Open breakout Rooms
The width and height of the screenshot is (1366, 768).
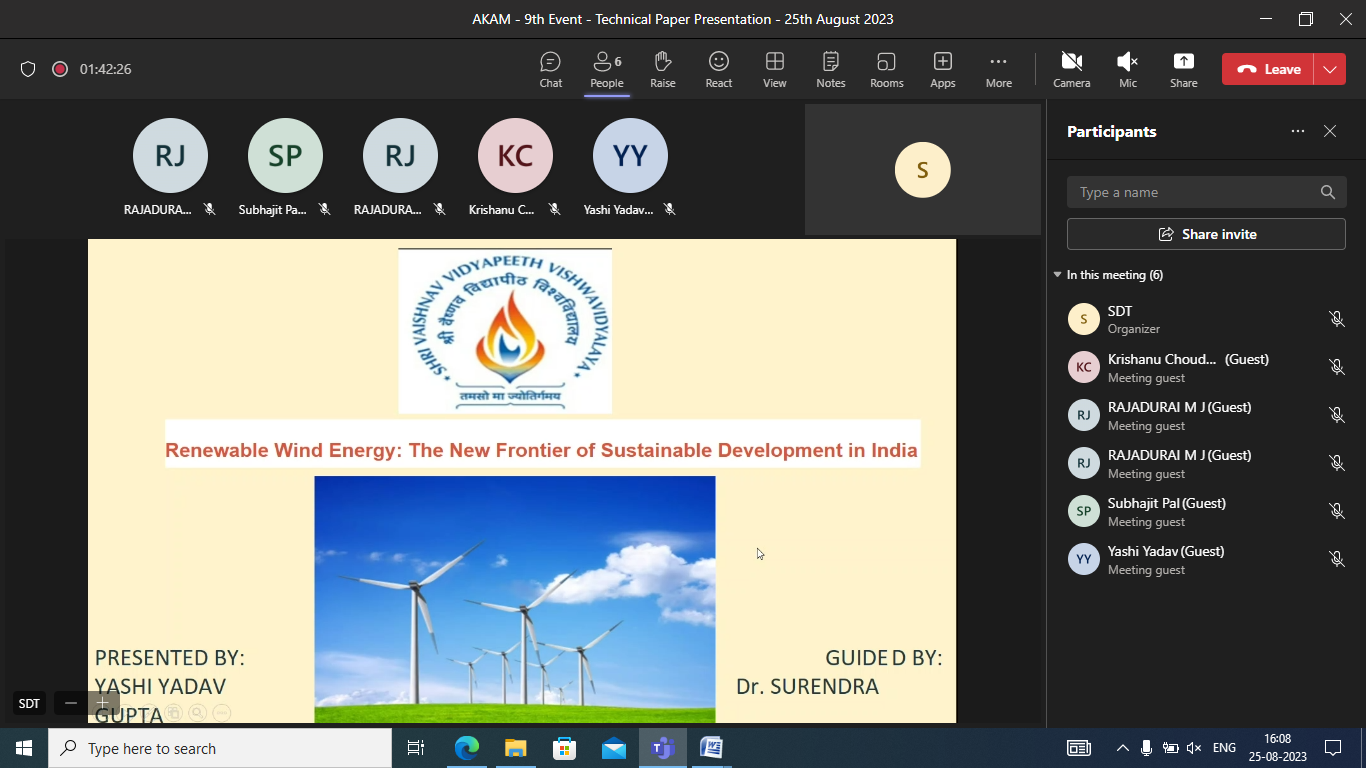[886, 69]
